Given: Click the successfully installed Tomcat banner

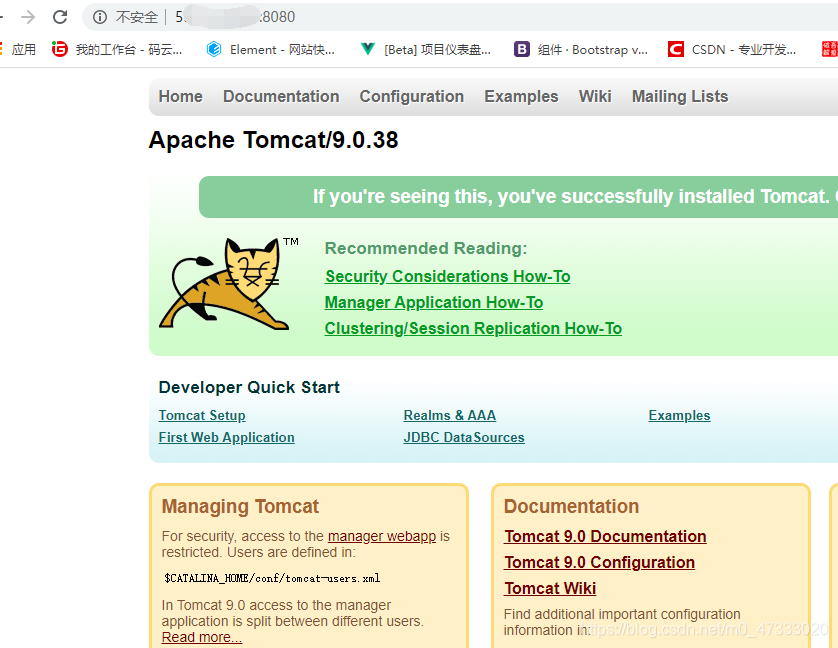Looking at the screenshot, I should (x=518, y=197).
